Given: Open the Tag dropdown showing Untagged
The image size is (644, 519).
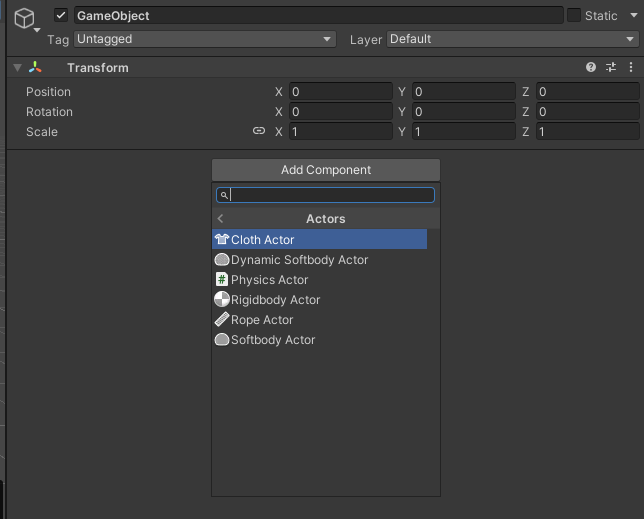Looking at the screenshot, I should tap(204, 39).
